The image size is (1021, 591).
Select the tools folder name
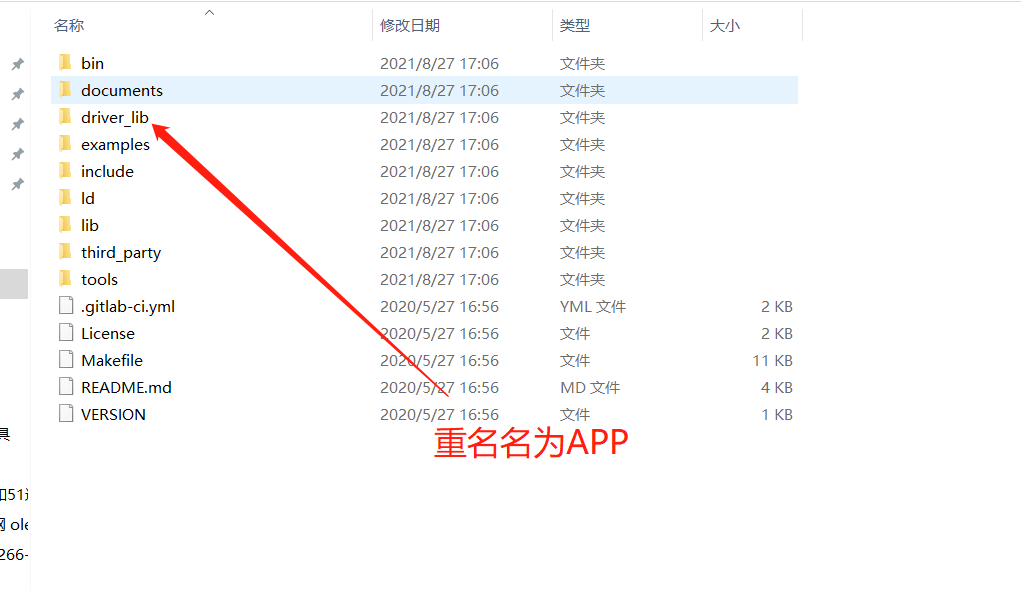coord(100,279)
